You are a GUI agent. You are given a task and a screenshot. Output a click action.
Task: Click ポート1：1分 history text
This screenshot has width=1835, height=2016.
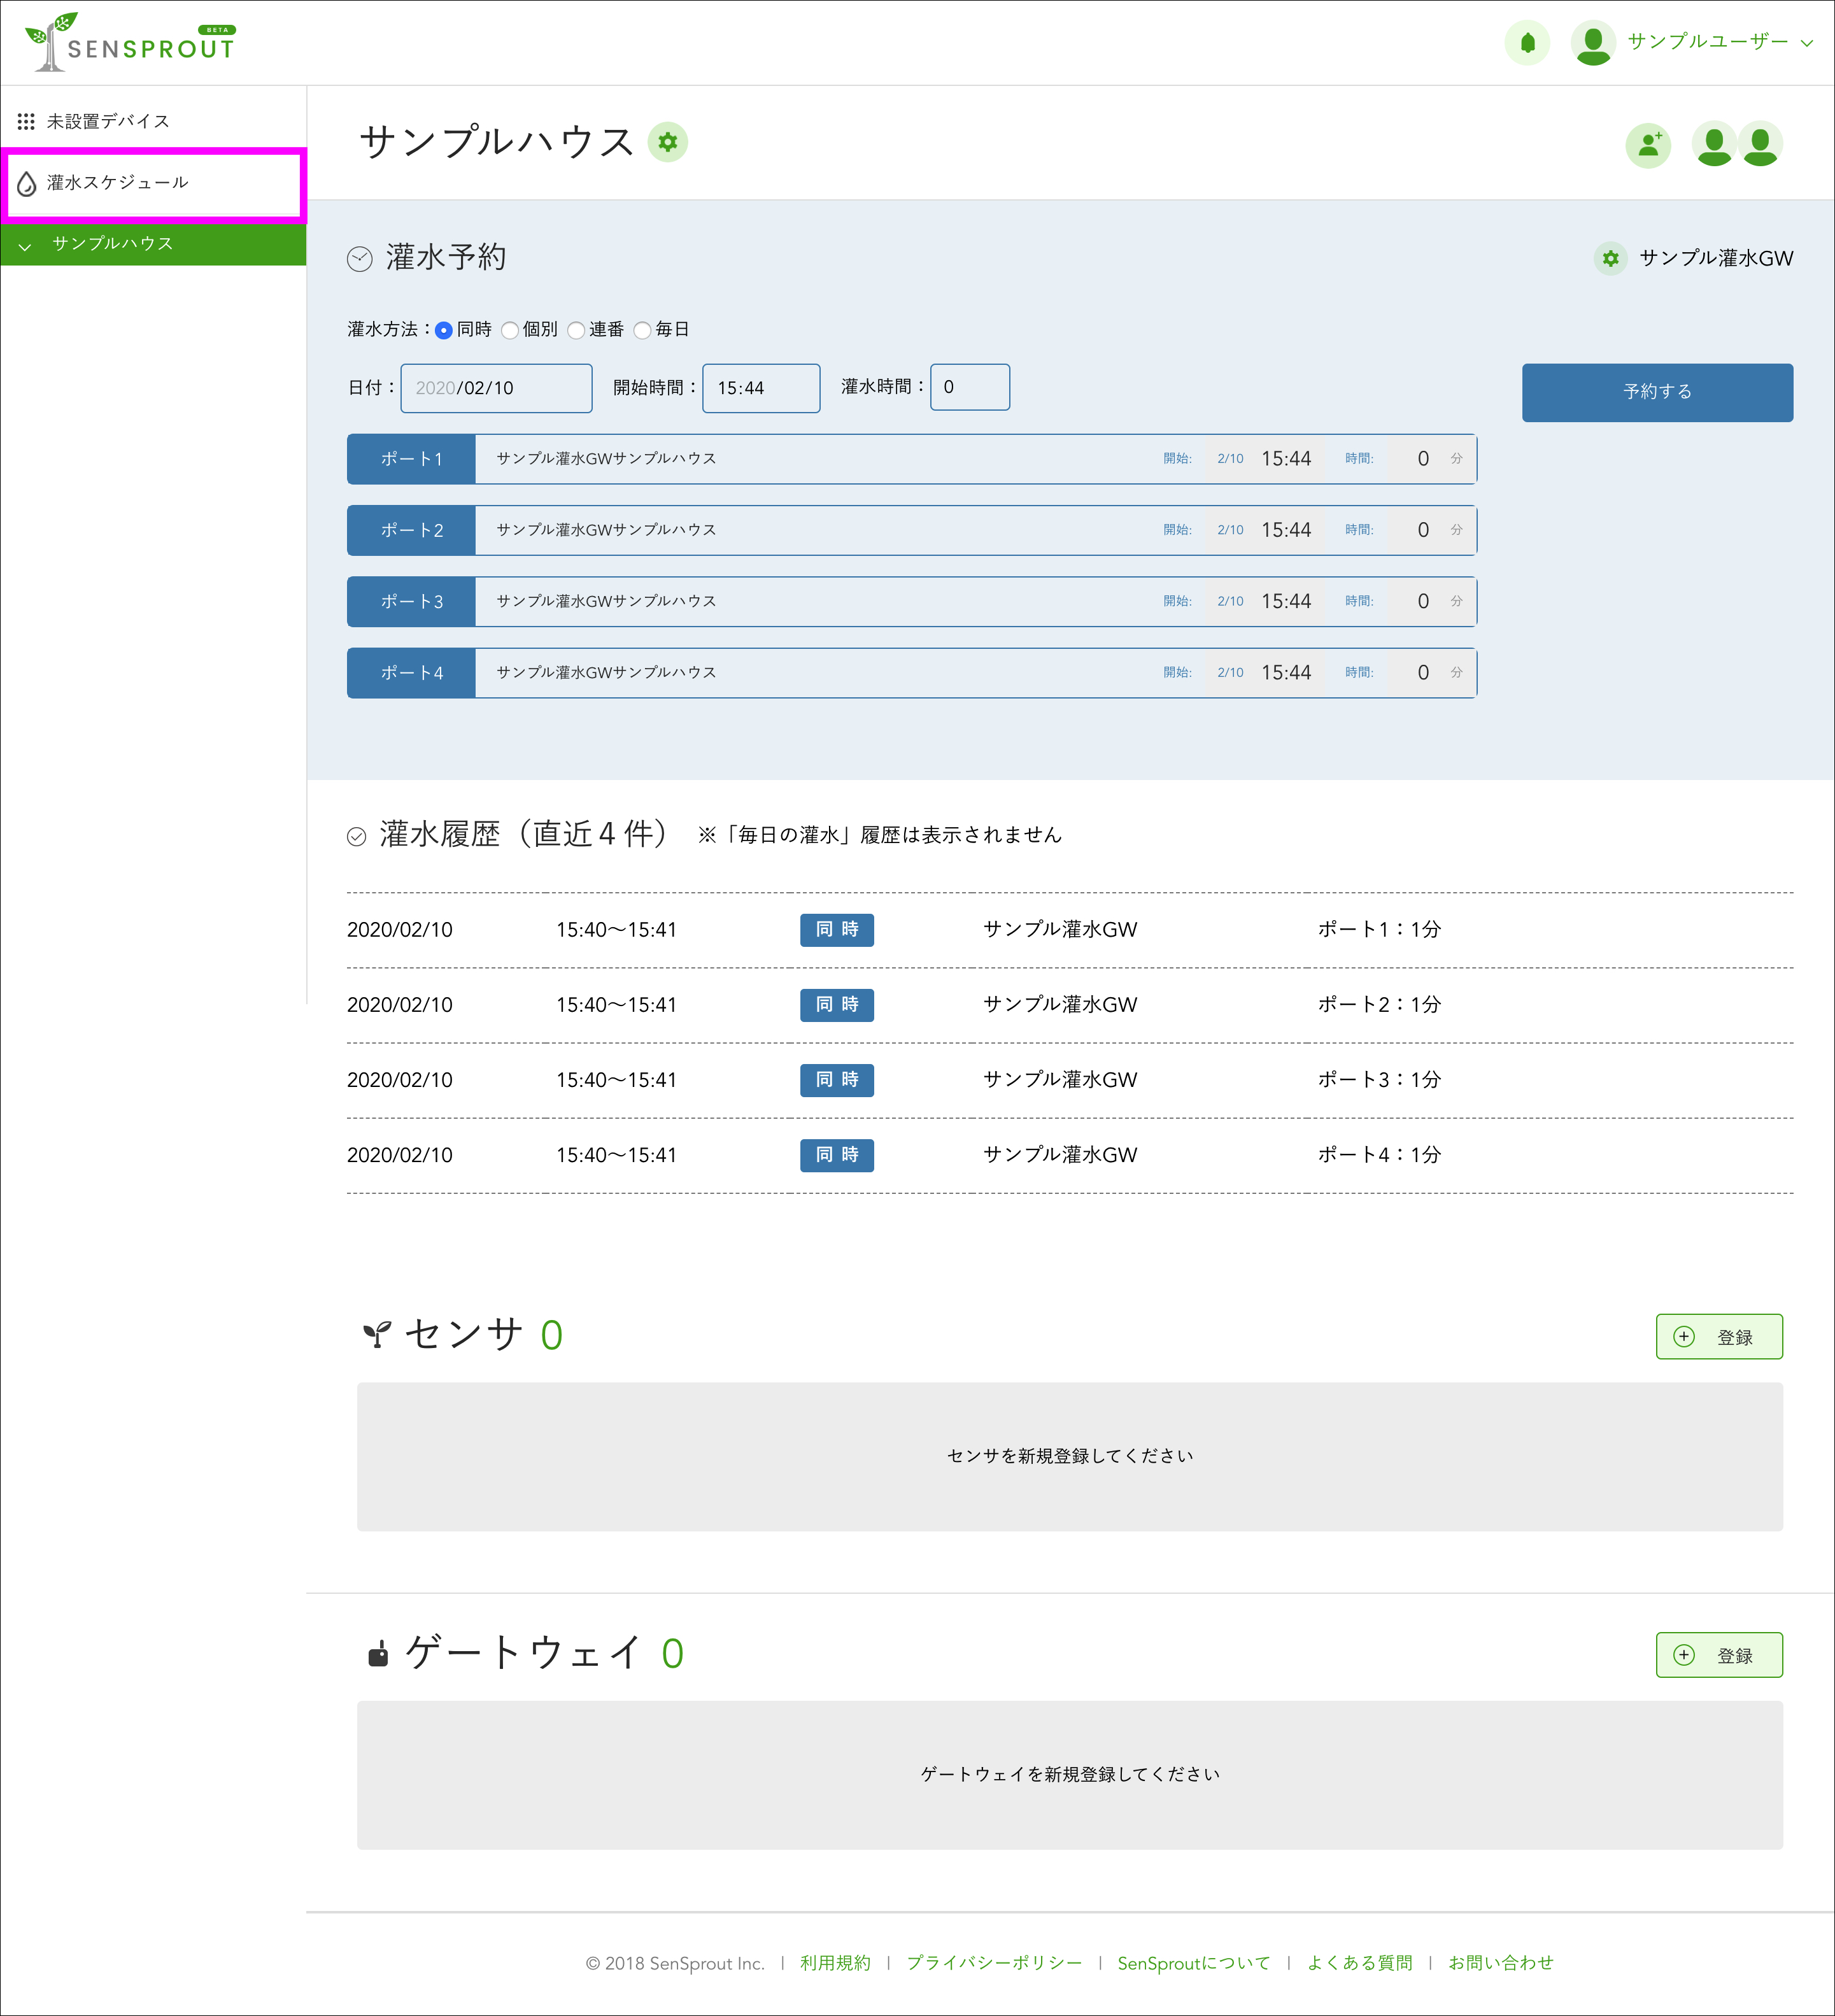click(x=1379, y=930)
